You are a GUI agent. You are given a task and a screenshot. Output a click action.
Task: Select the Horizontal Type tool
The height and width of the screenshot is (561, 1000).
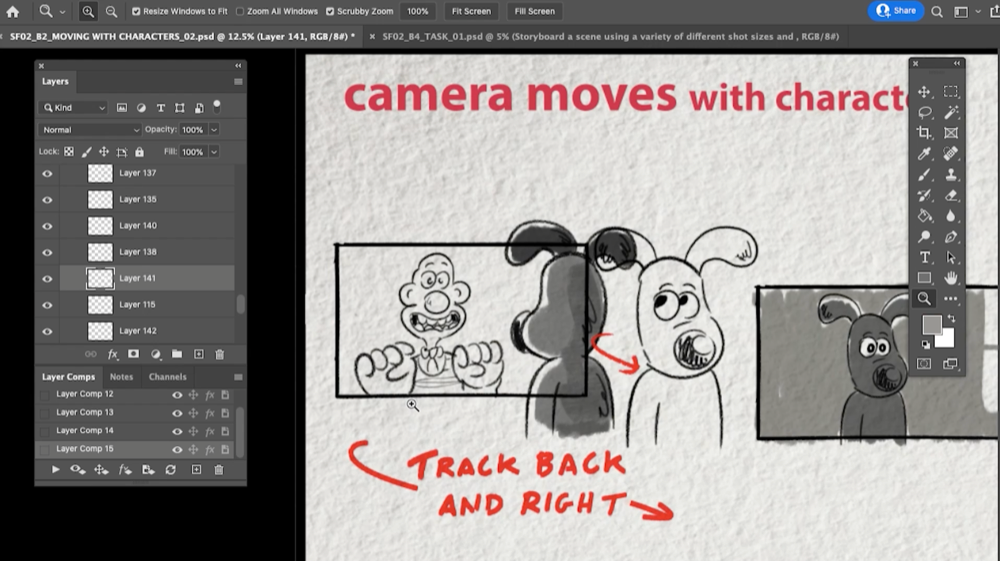[925, 257]
